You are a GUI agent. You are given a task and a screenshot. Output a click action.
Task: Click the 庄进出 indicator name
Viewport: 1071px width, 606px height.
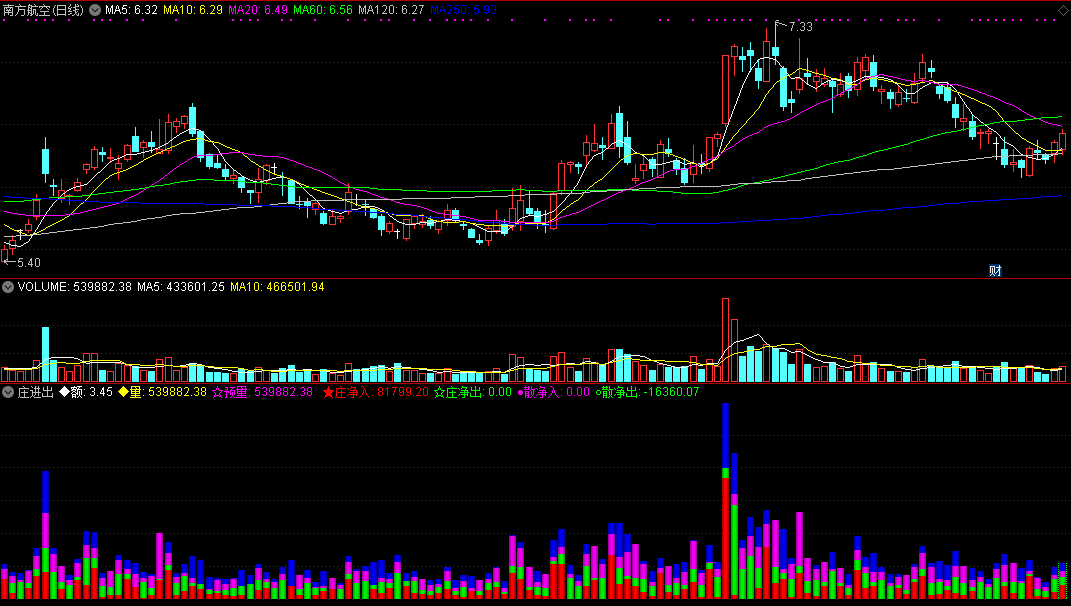click(x=36, y=392)
